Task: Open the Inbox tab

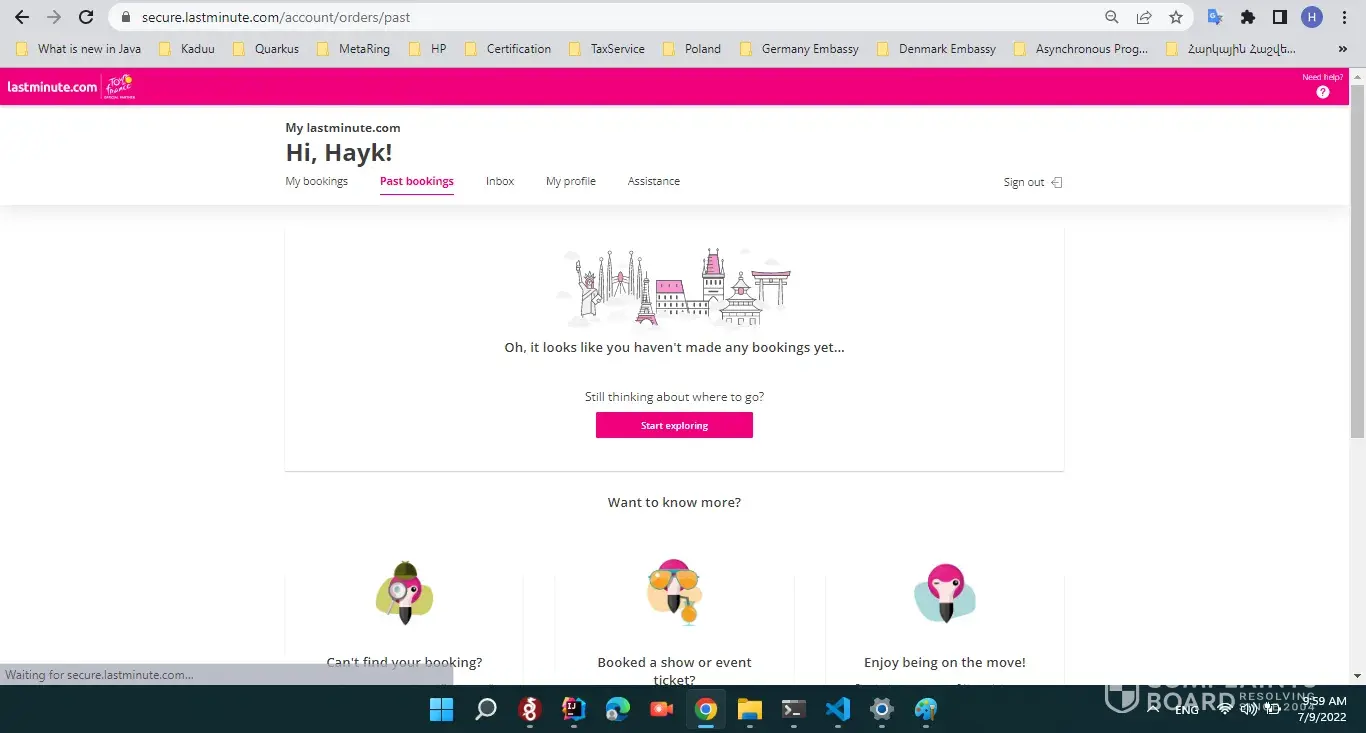Action: [500, 181]
